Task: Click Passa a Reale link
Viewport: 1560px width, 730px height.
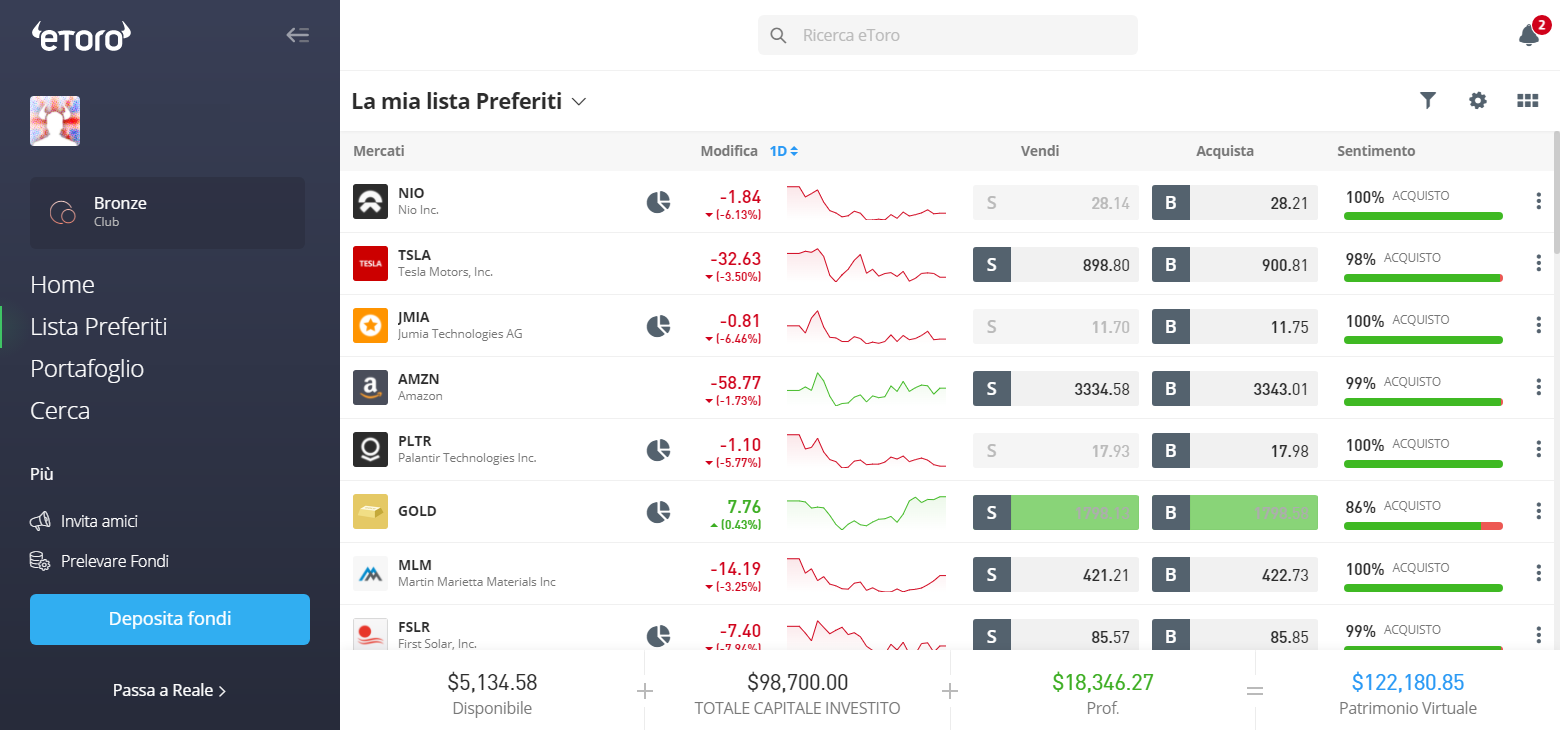Action: tap(169, 689)
